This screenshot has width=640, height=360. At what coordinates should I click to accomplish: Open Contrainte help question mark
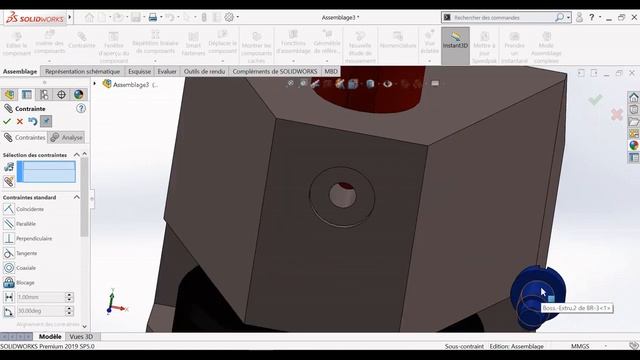pyautogui.click(x=81, y=109)
